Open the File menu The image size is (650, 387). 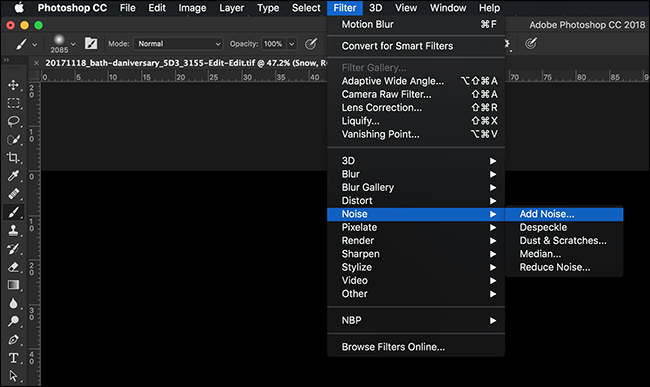(x=127, y=8)
